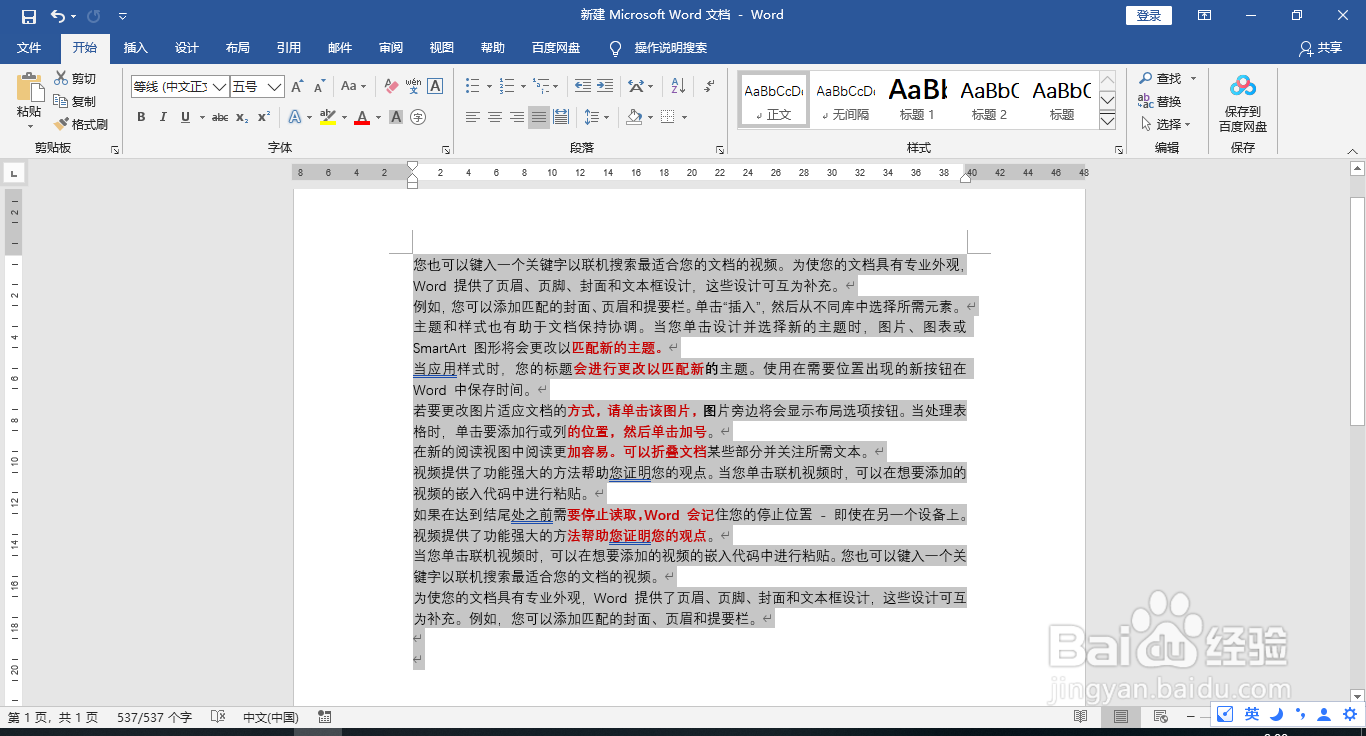Open the 文件 File menu
1366x736 pixels.
click(29, 48)
